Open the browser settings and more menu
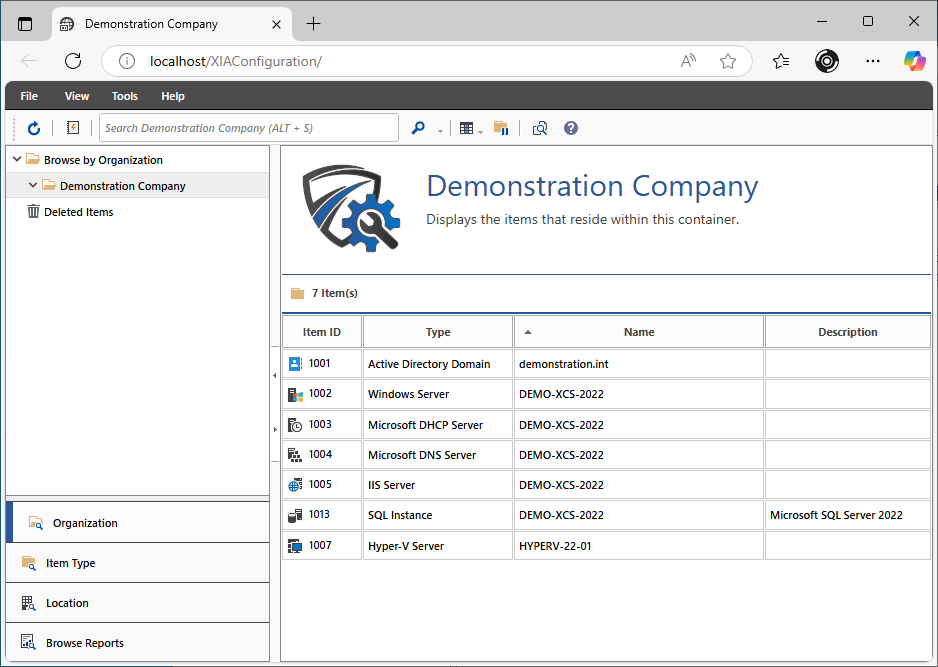Viewport: 938px width, 667px height. click(873, 60)
